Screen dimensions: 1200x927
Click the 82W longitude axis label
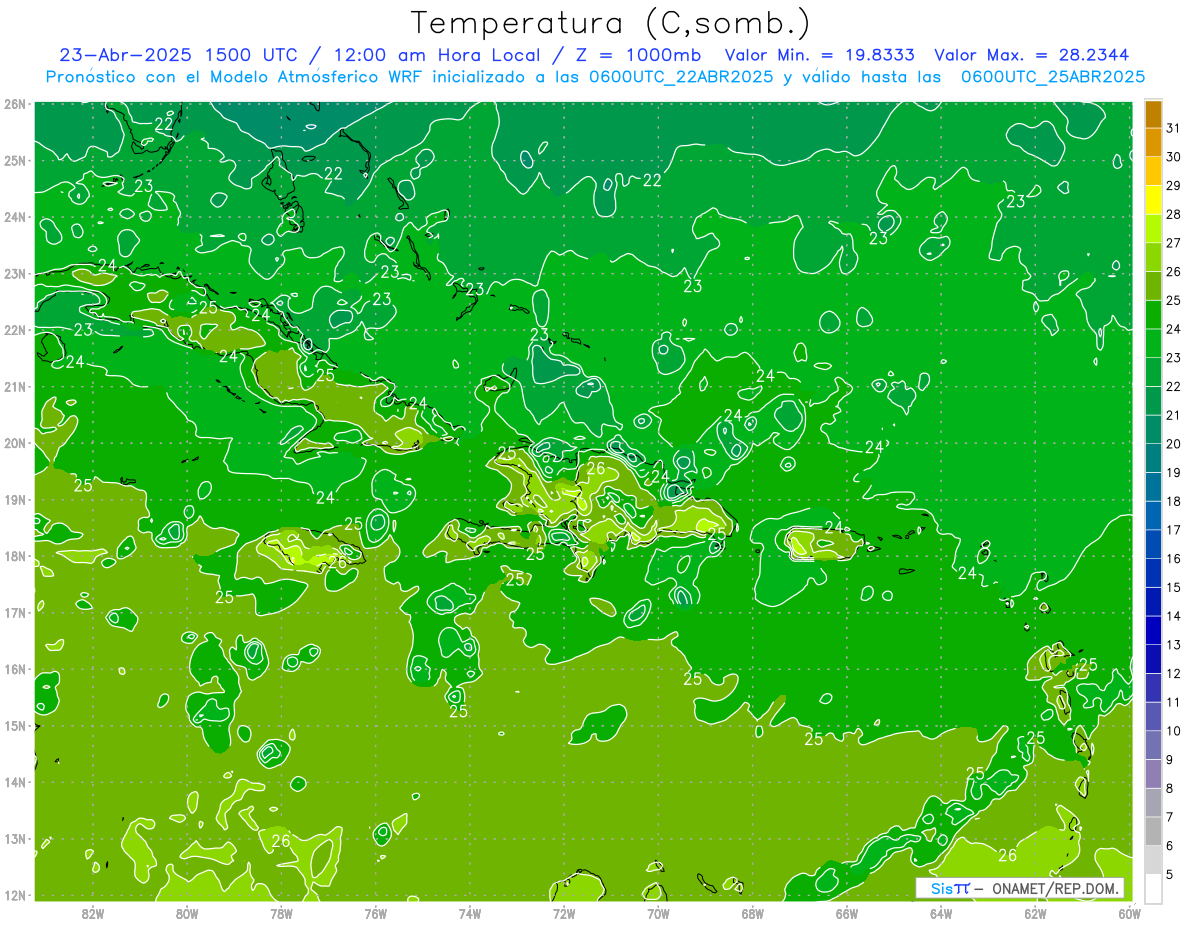pos(92,913)
